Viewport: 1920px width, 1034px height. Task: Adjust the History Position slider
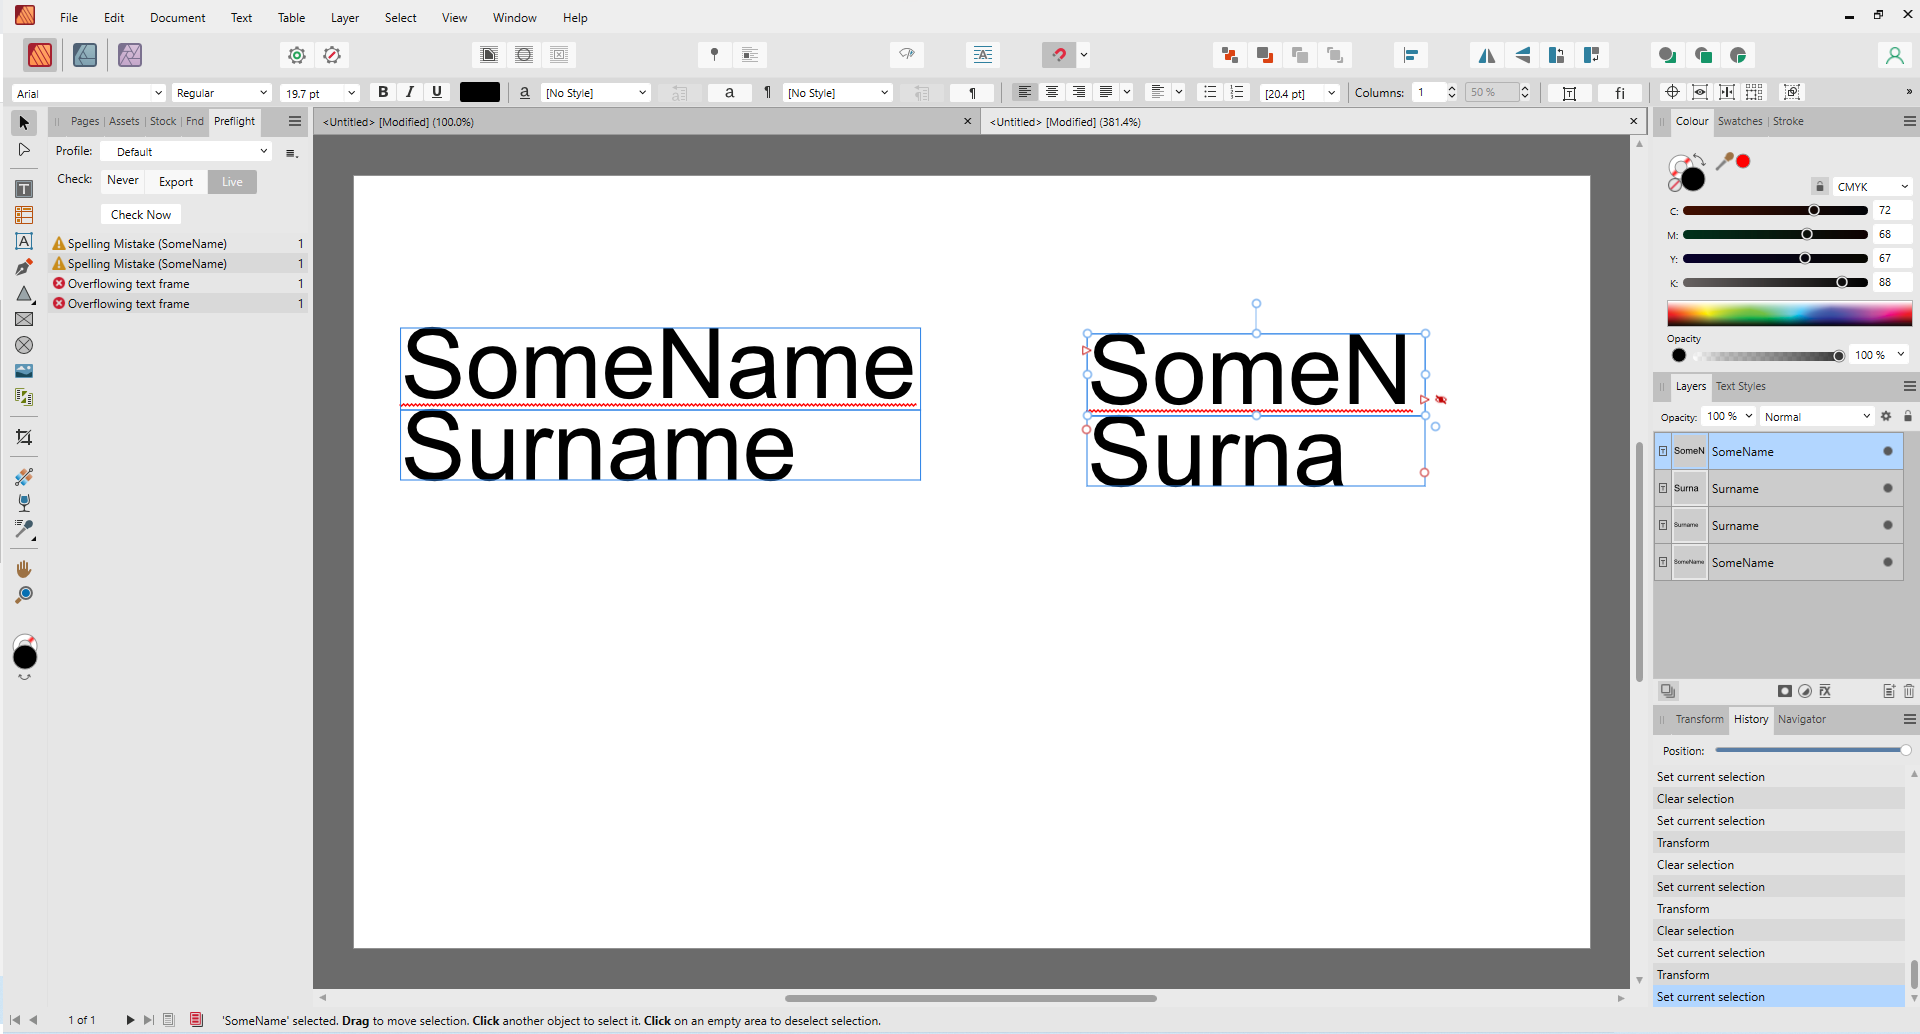point(1812,750)
